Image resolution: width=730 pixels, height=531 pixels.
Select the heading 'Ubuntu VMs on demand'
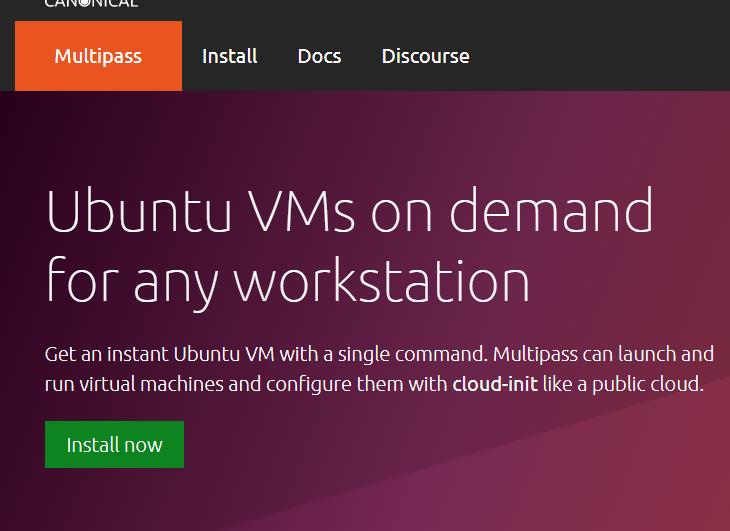pos(350,210)
